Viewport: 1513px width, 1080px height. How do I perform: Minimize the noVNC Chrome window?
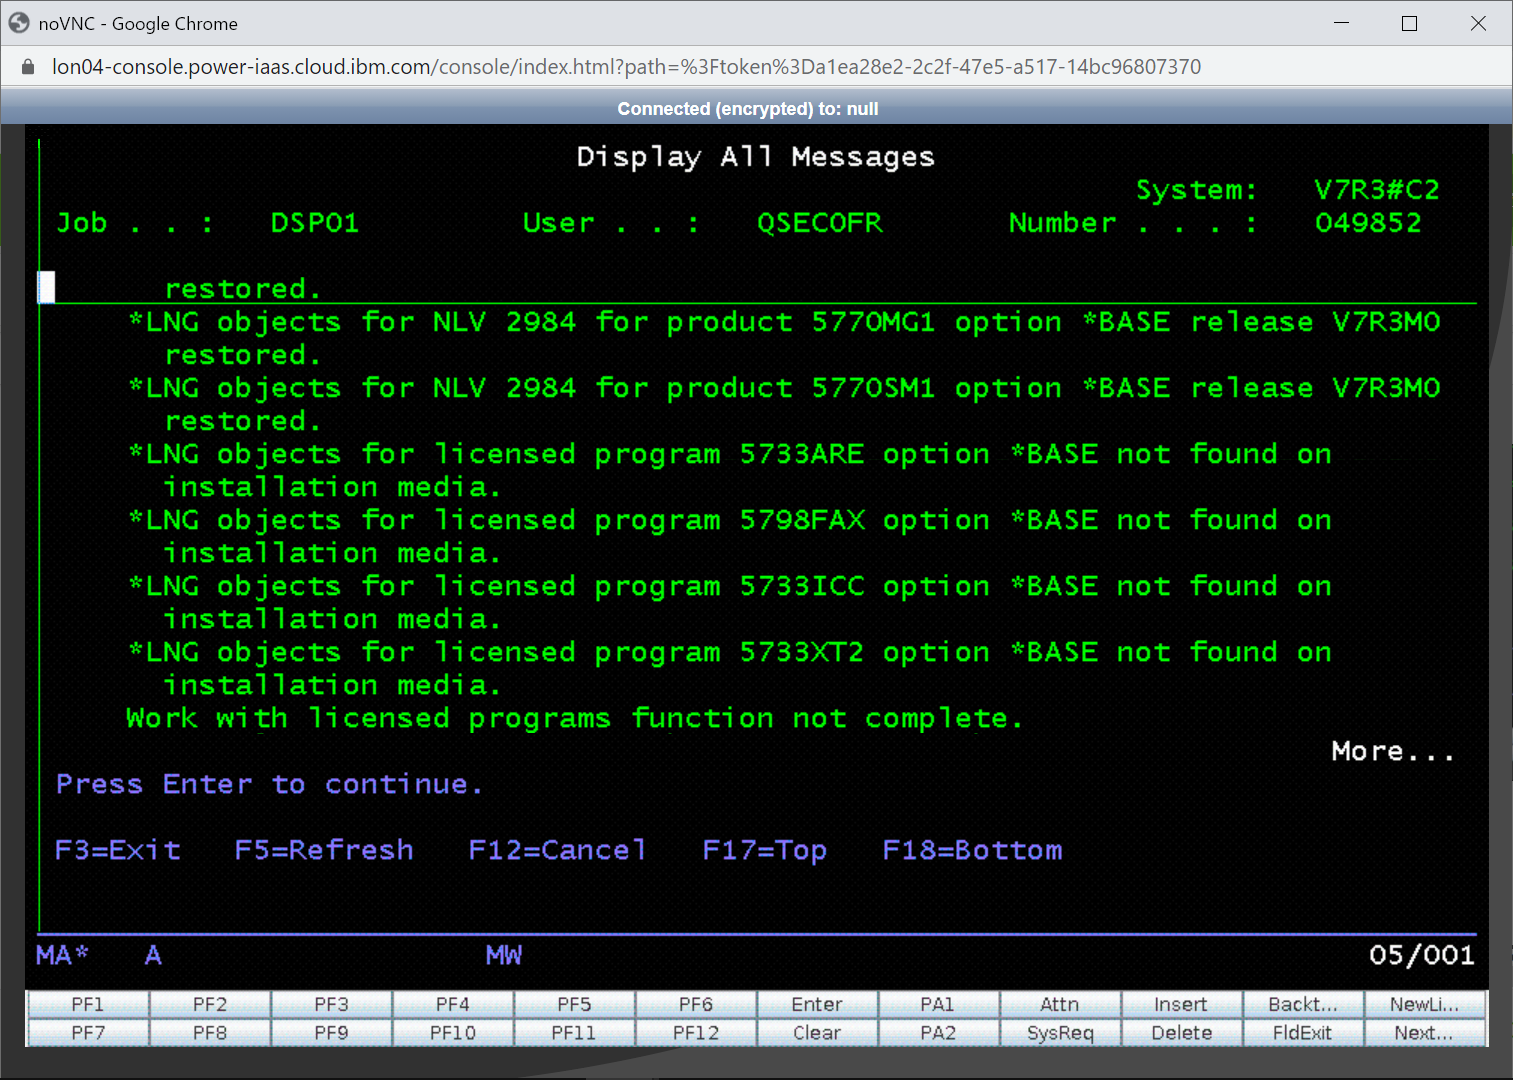coord(1342,23)
